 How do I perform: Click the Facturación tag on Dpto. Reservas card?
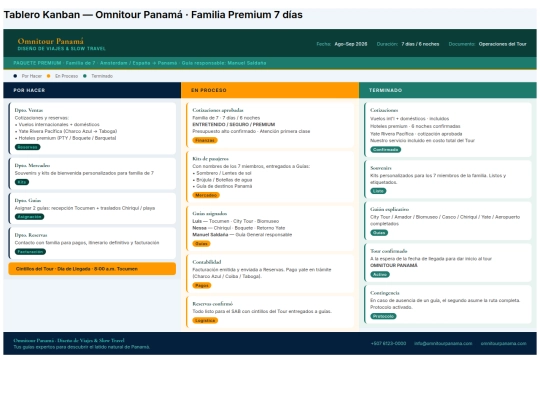[x=30, y=252]
